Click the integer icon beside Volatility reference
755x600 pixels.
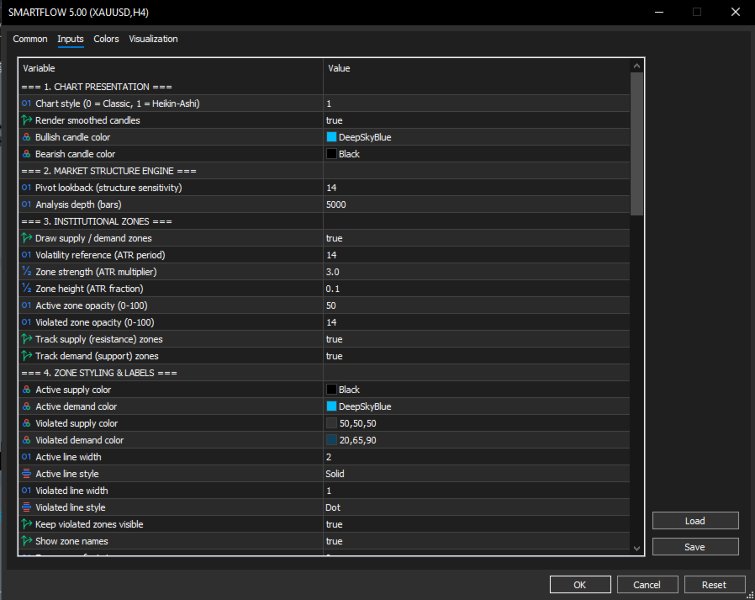(x=26, y=255)
